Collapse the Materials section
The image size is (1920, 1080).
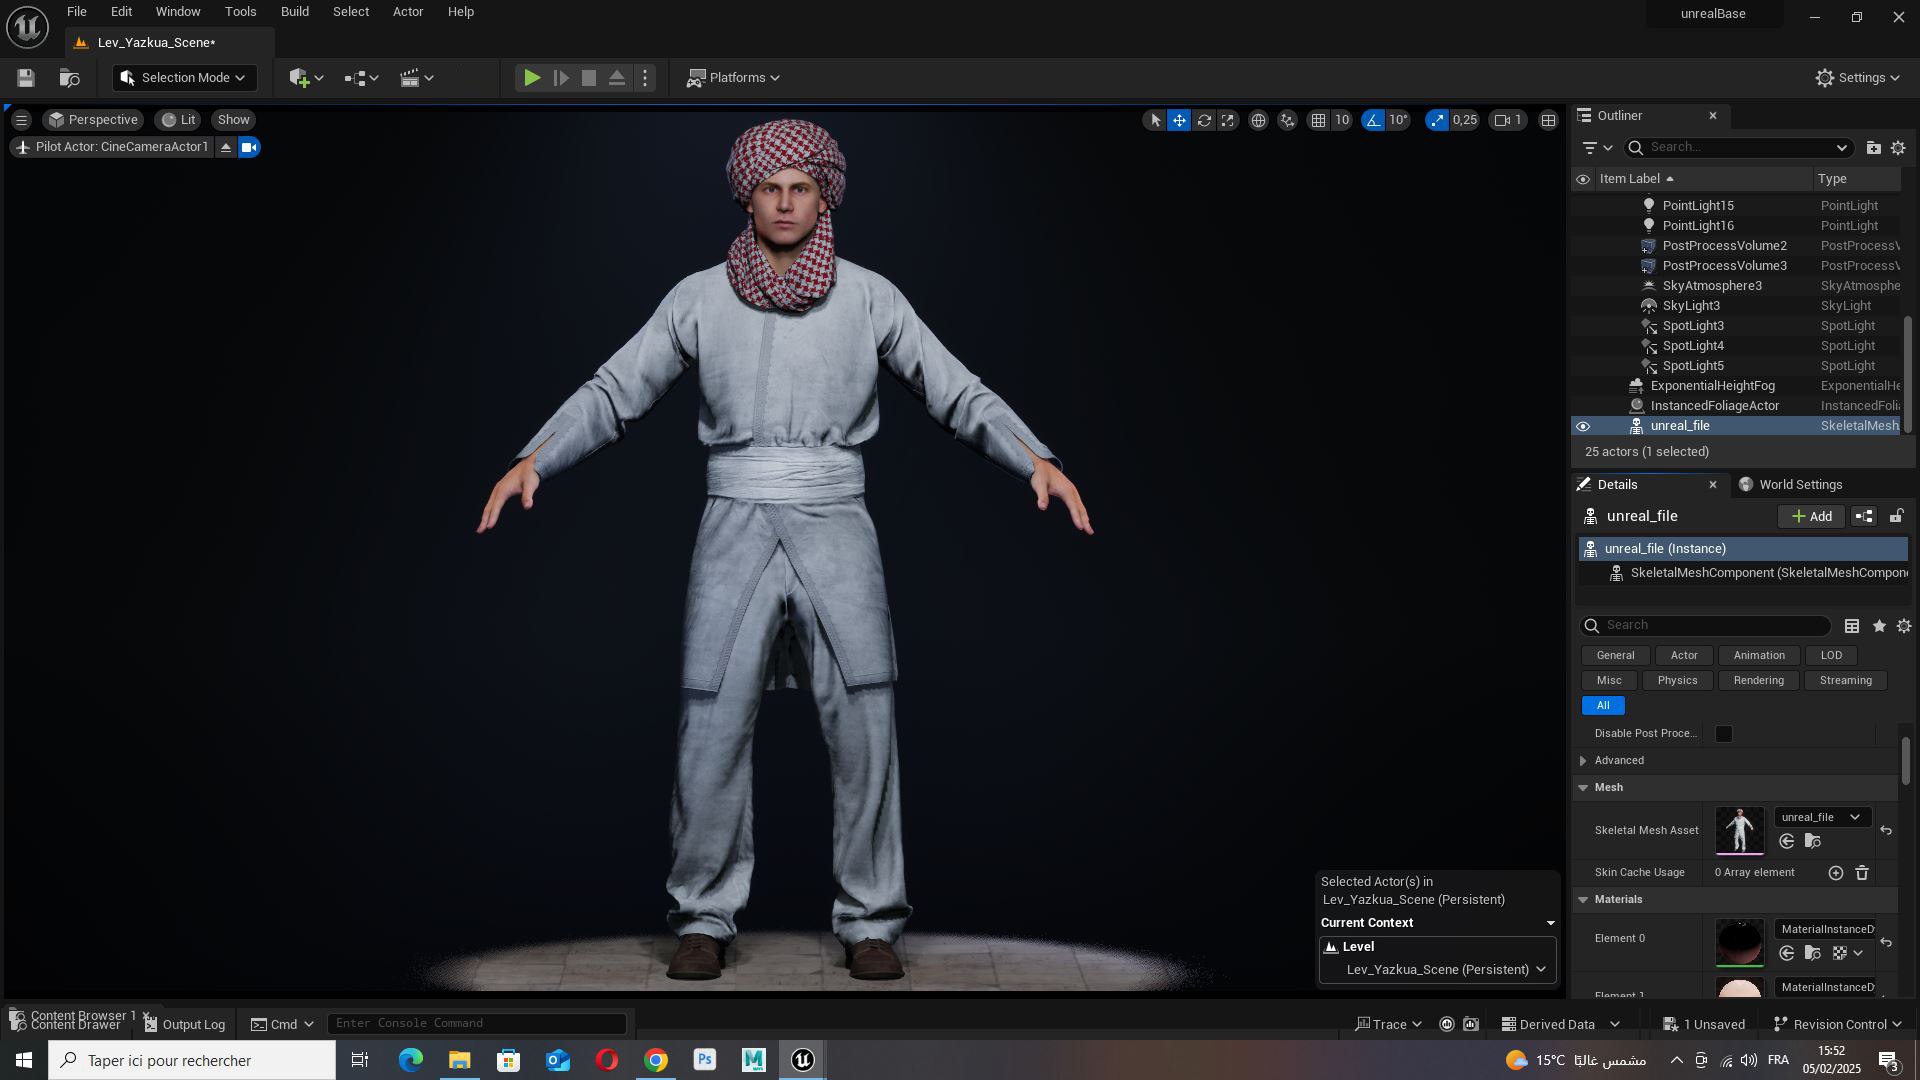[x=1583, y=900]
